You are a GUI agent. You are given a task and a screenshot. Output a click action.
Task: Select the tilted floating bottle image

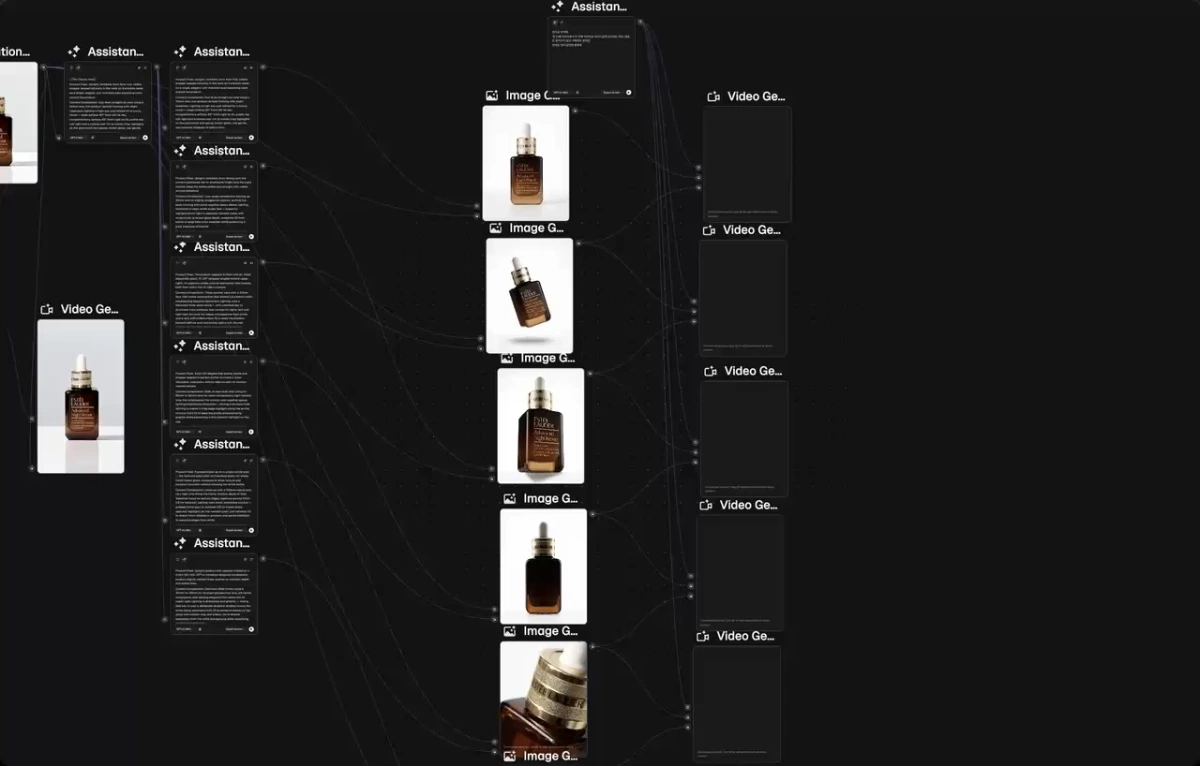[x=530, y=295]
